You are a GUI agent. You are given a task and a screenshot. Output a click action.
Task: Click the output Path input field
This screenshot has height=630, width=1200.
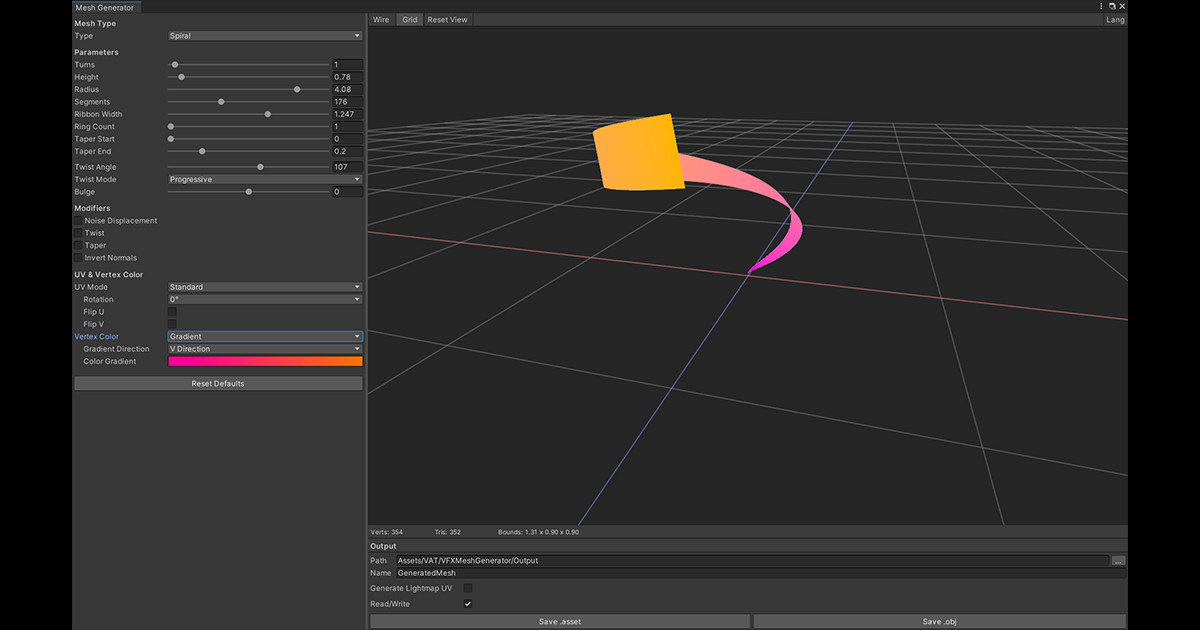(x=752, y=561)
